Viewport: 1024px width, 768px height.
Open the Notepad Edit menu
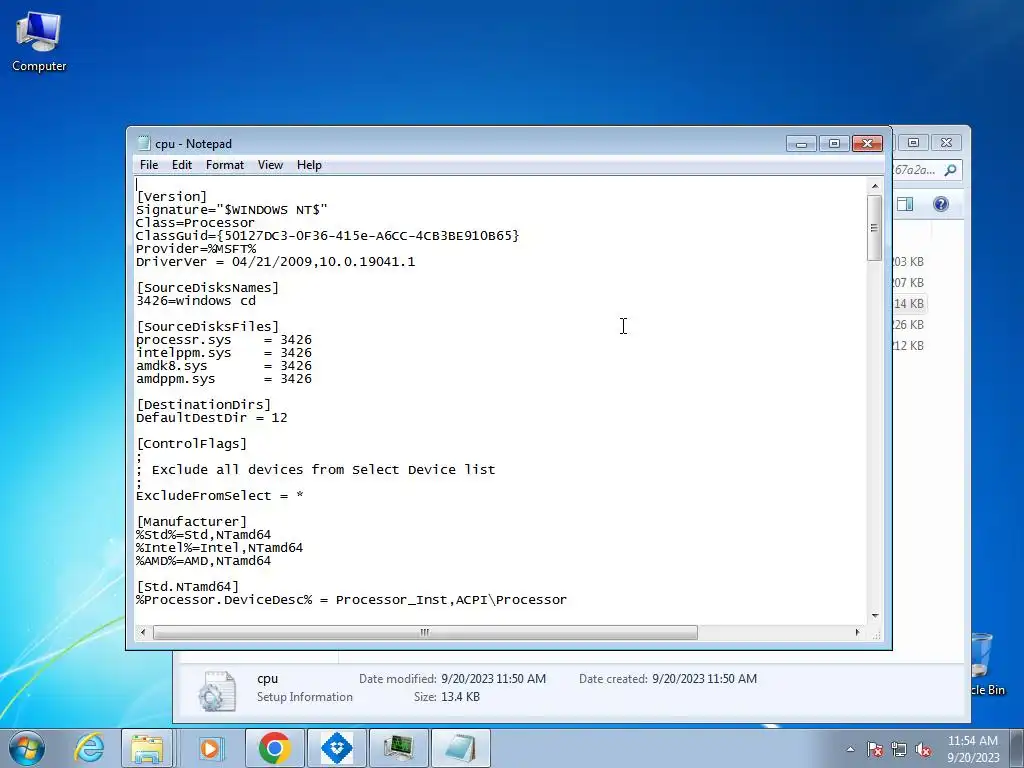182,165
